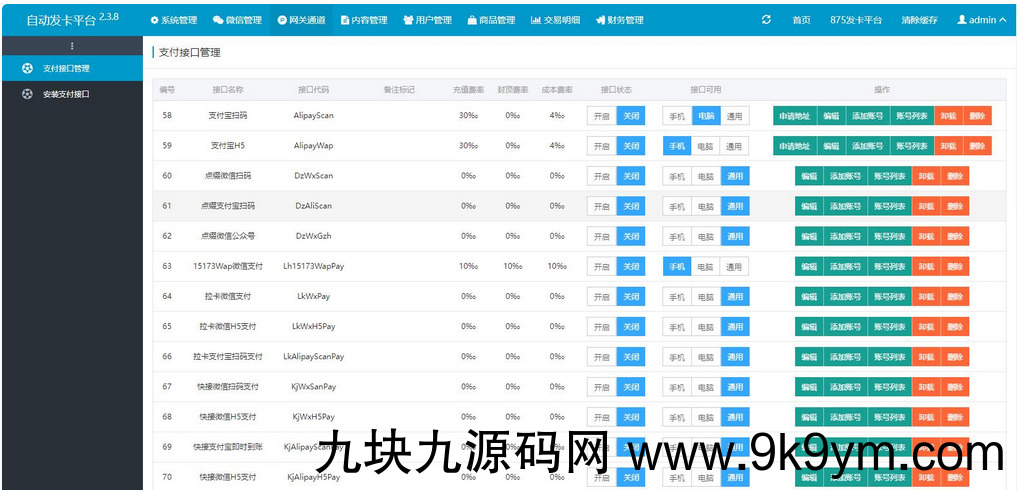The height and width of the screenshot is (490, 1017).
Task: Open 交易明细 menu with chart icon
Action: tap(555, 20)
